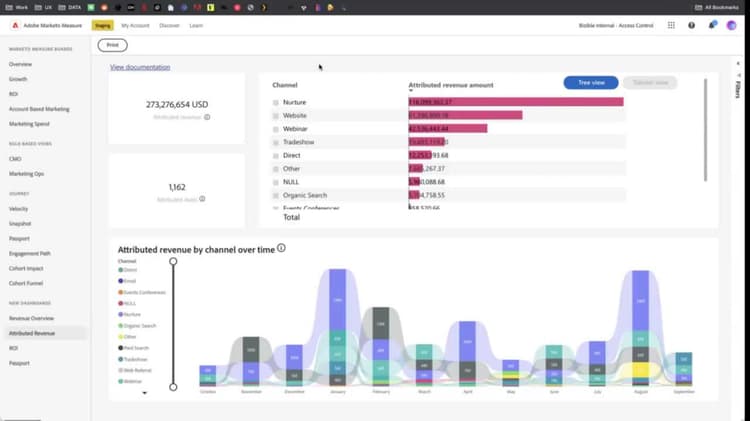750x421 pixels.
Task: Switch to Tree view
Action: tap(591, 83)
